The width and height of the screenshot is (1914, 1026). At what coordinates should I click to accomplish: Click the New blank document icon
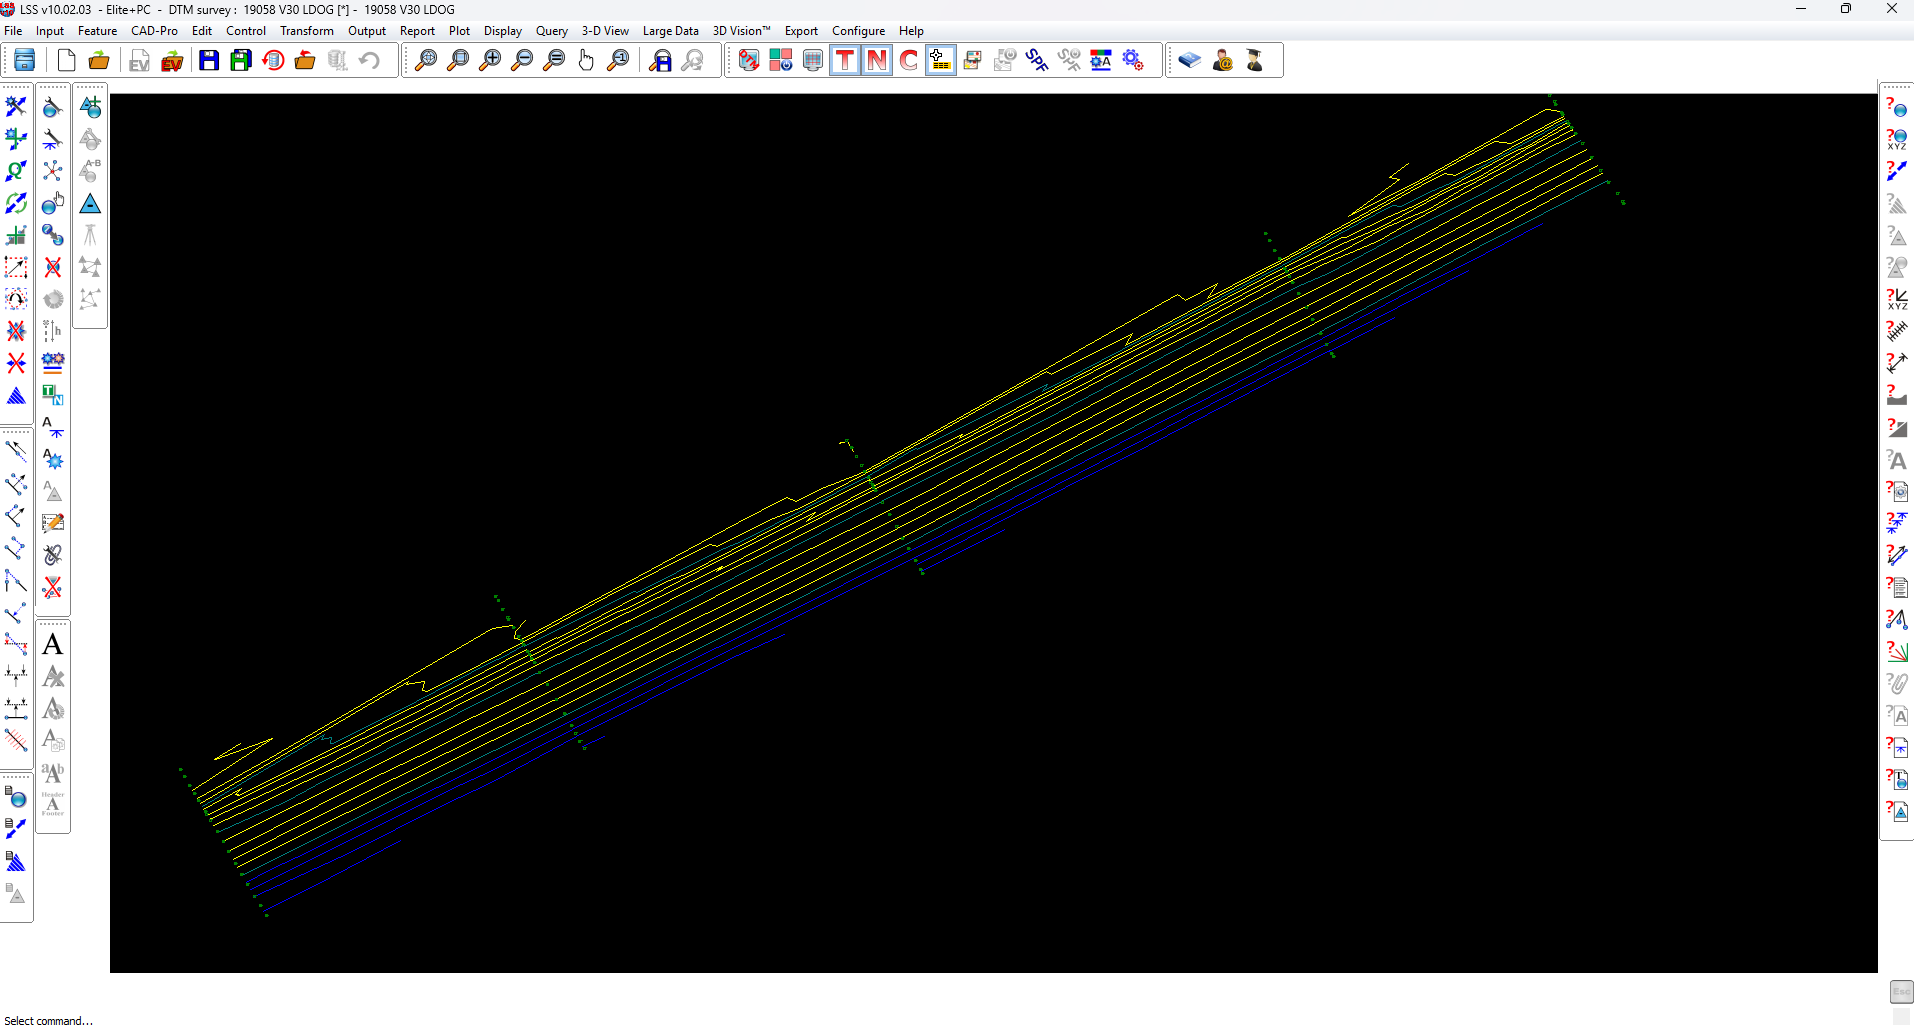pos(66,61)
